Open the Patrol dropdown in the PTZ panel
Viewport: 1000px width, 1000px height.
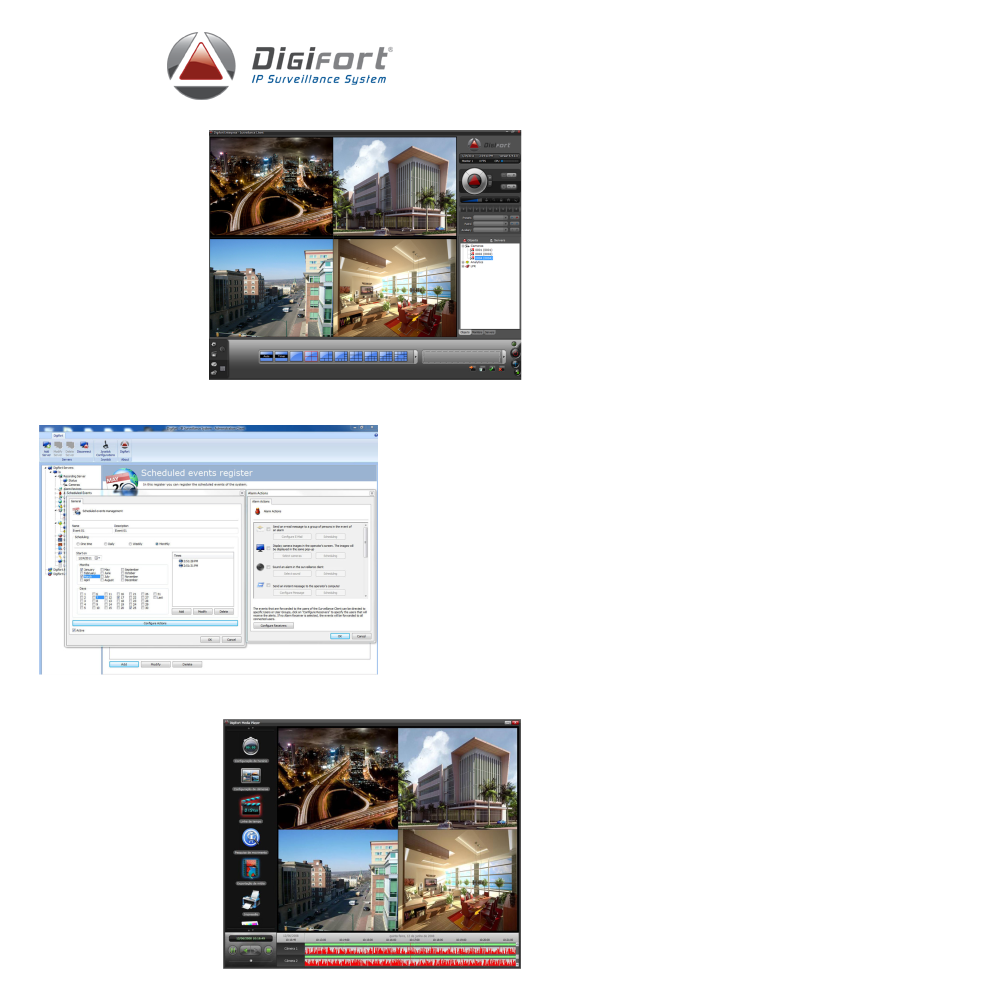pos(490,223)
